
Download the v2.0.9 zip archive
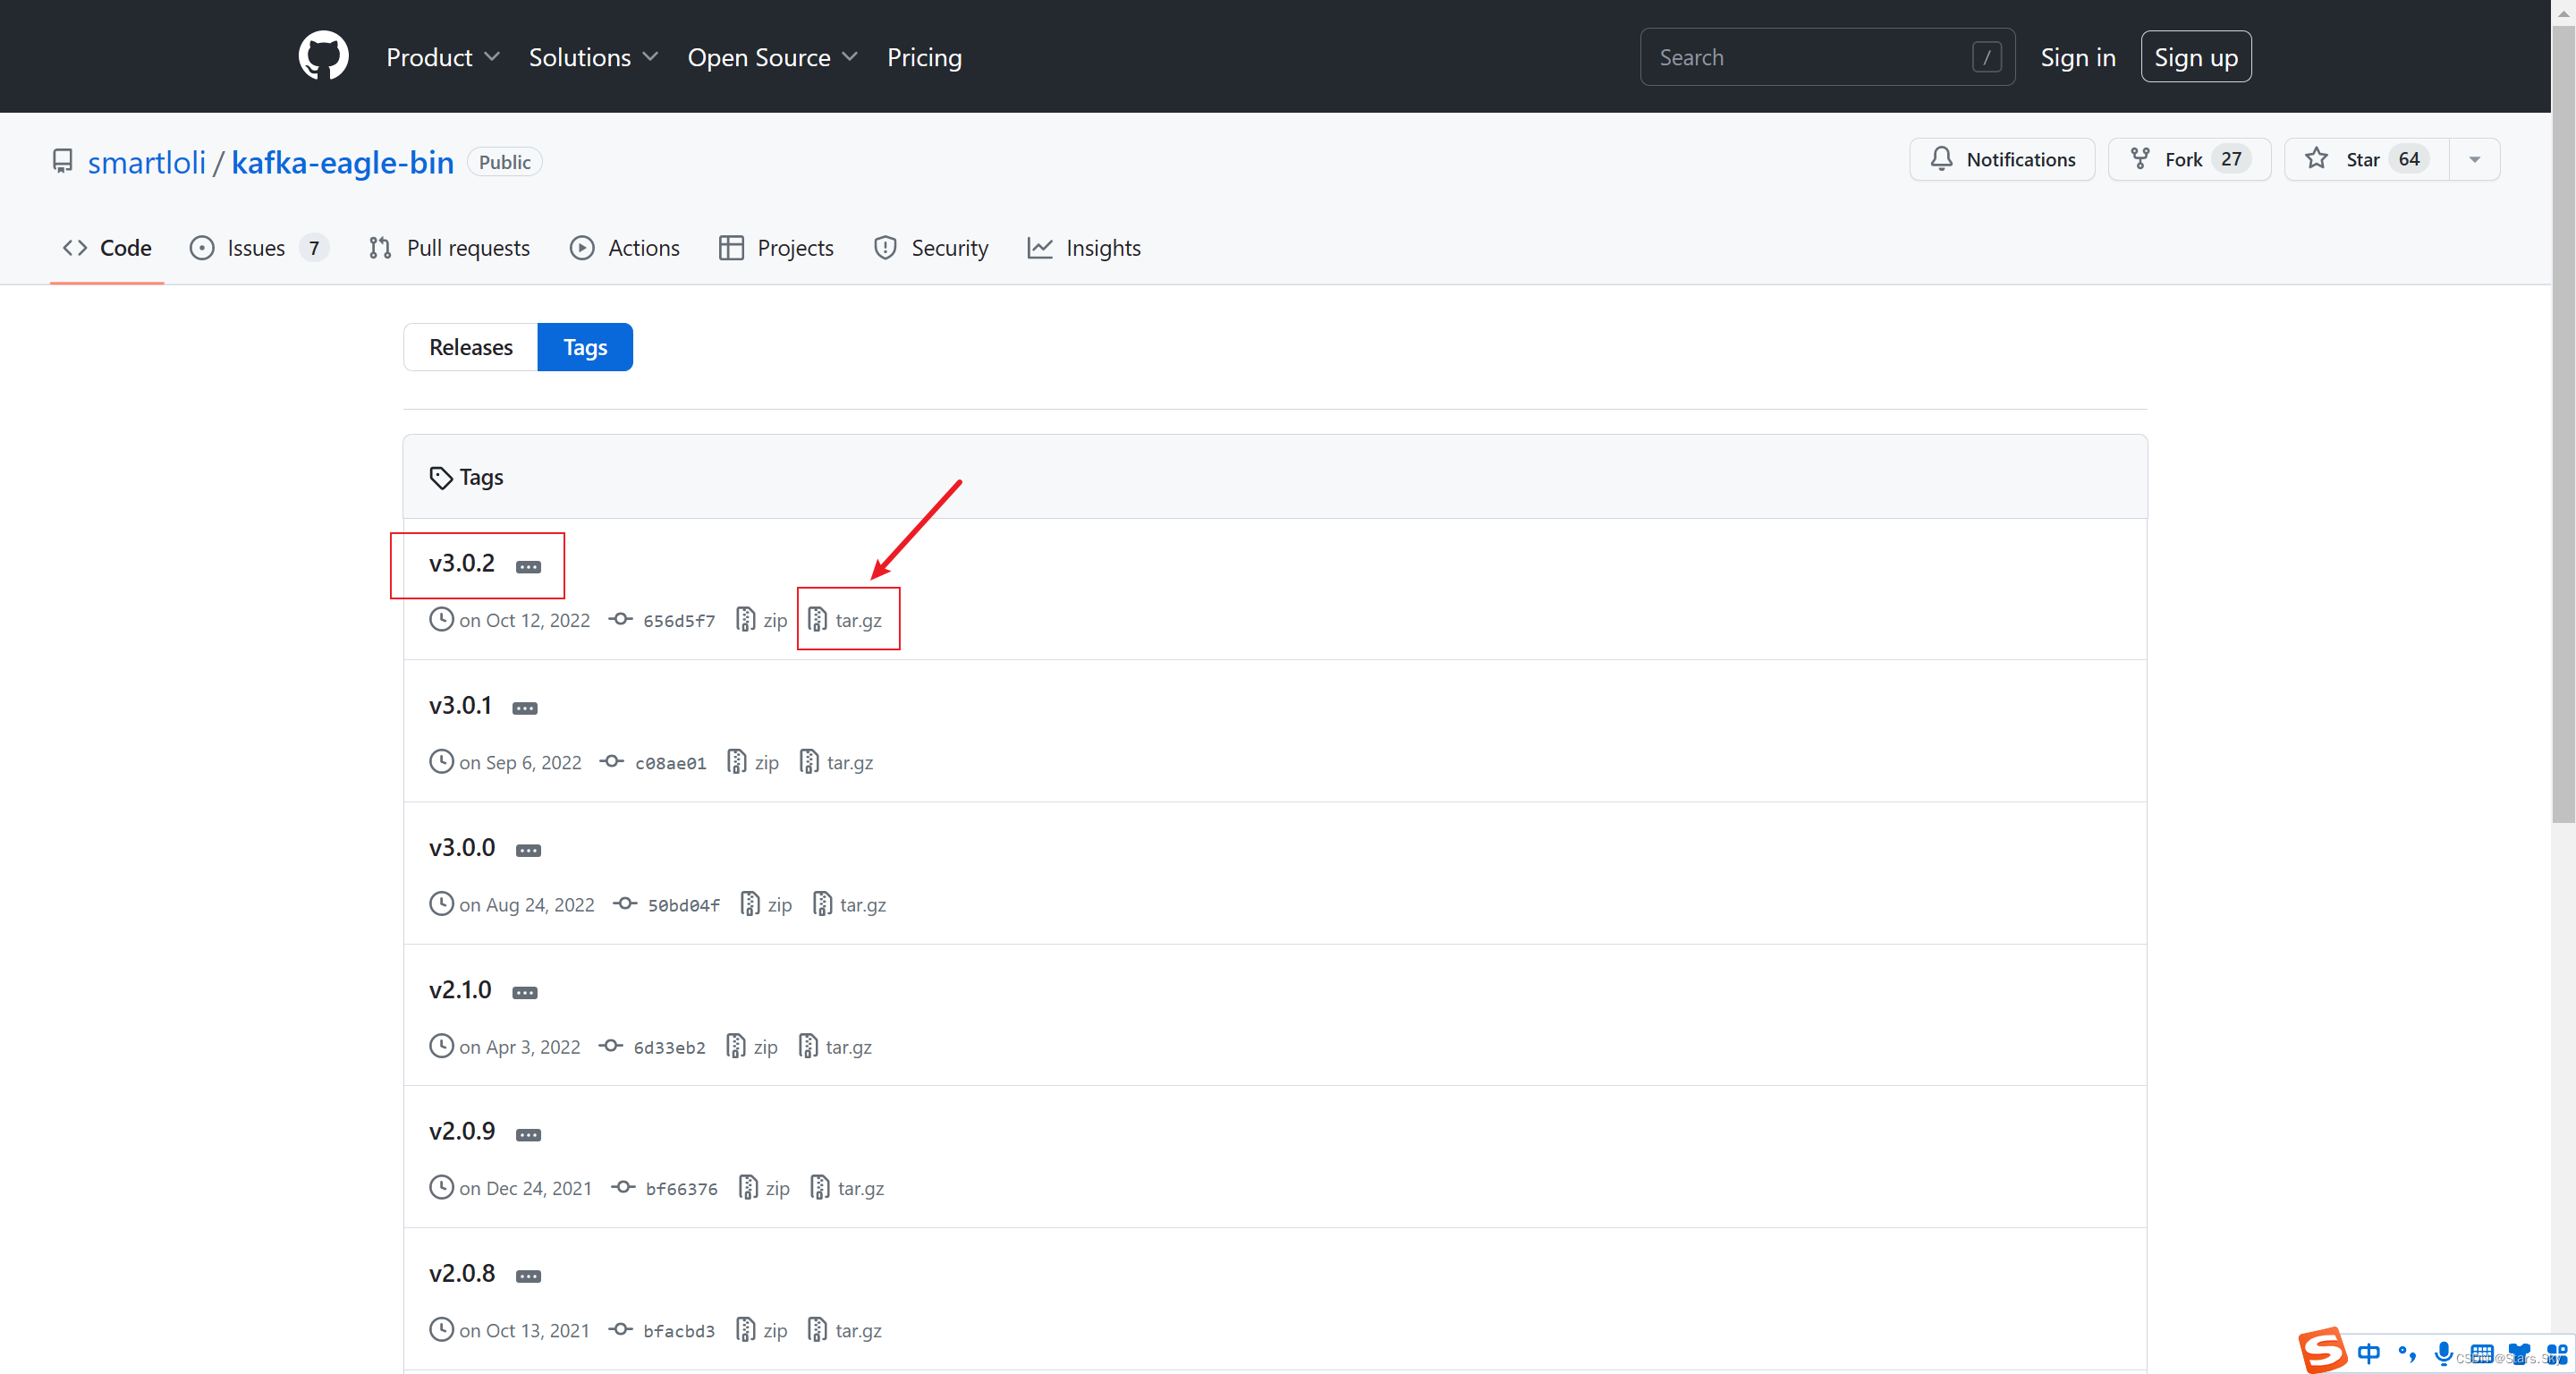tap(764, 1188)
